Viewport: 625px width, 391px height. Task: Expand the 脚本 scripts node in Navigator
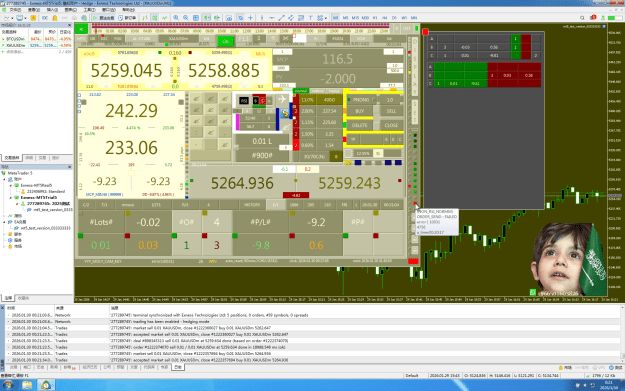click(x=5, y=234)
